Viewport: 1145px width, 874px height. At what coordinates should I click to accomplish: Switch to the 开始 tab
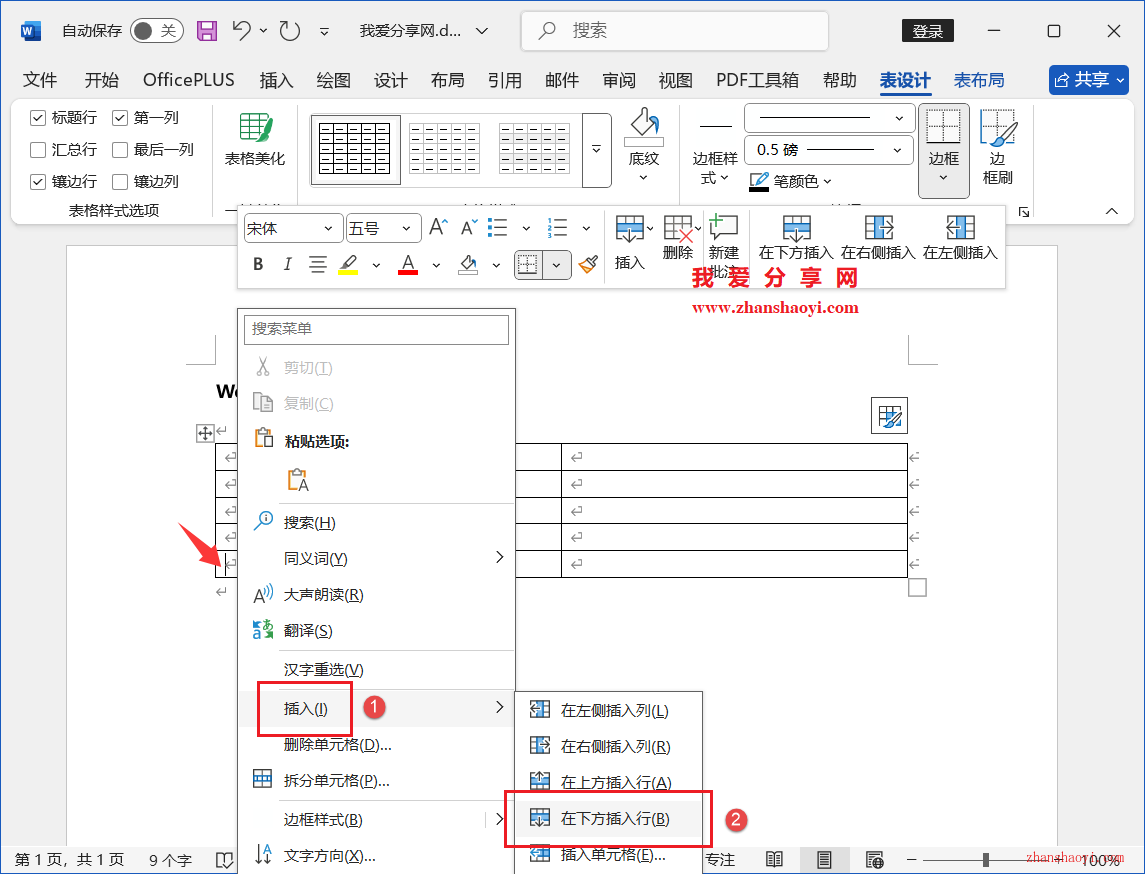pos(102,80)
